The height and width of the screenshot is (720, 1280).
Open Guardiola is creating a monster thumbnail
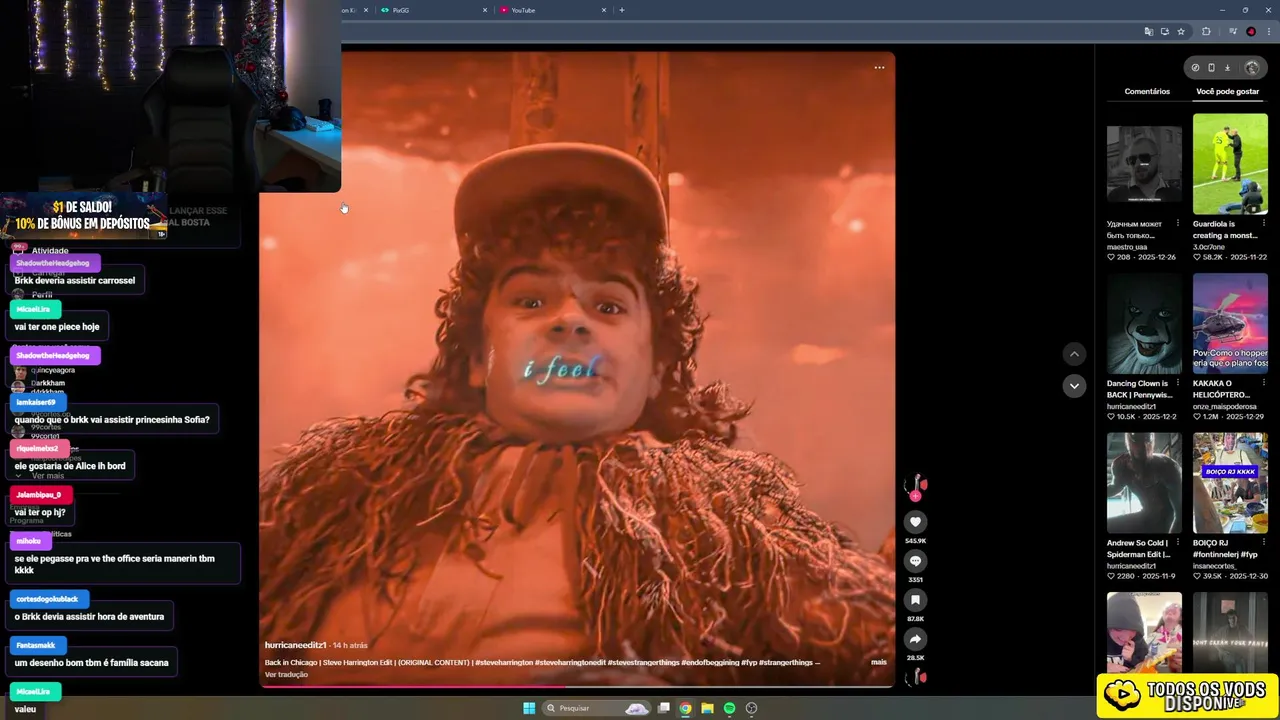tap(1230, 164)
